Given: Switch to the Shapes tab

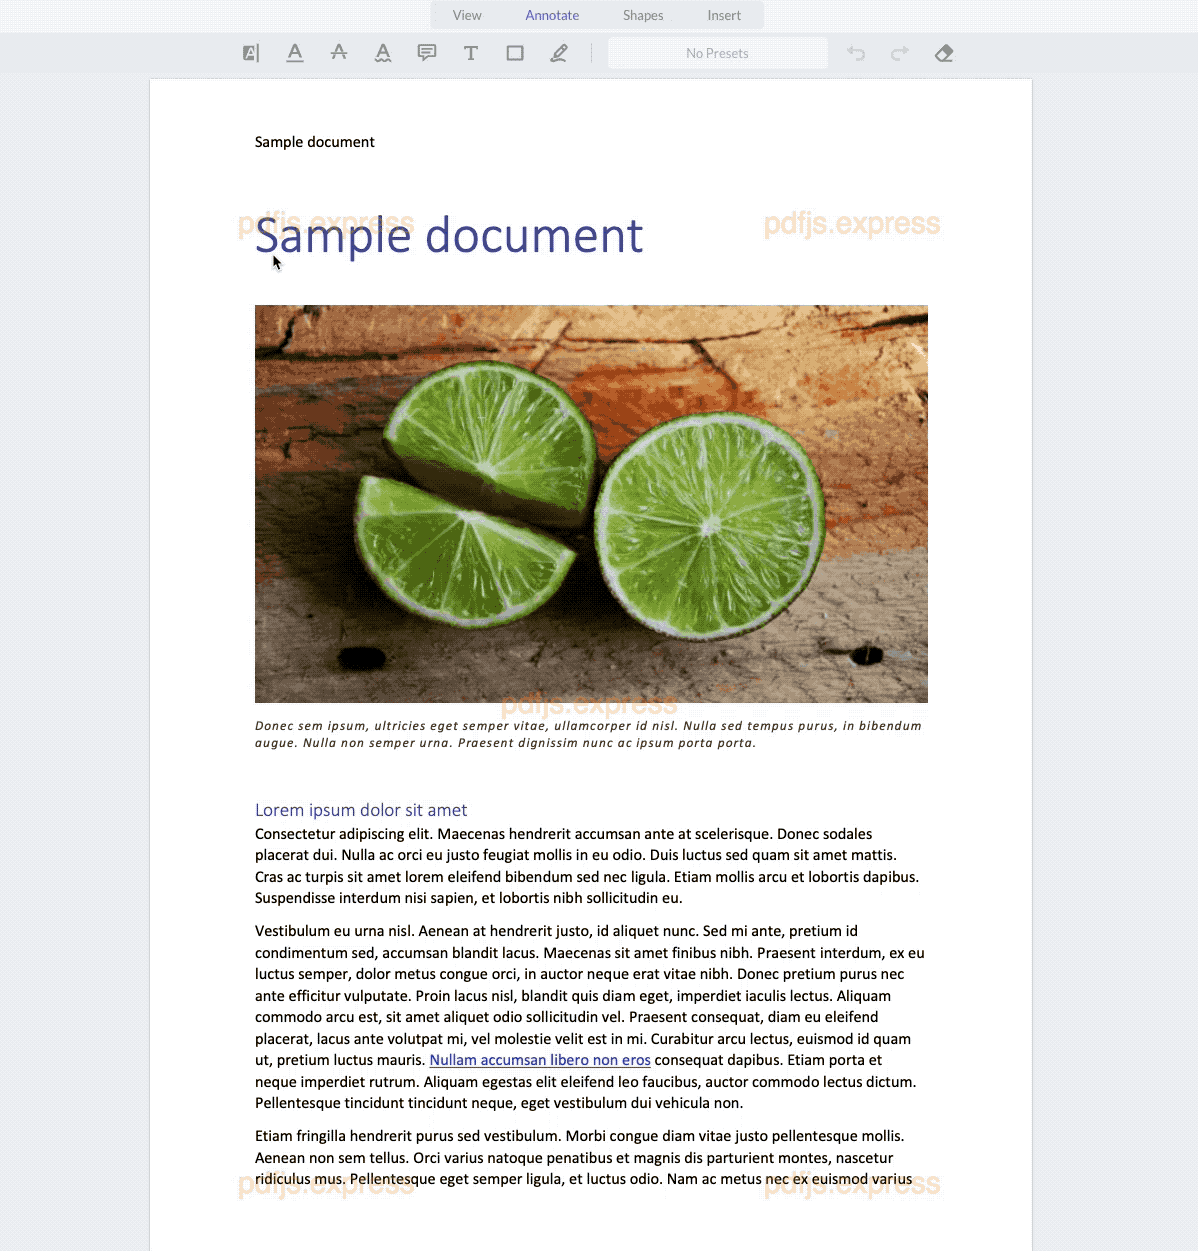Looking at the screenshot, I should click(x=643, y=15).
